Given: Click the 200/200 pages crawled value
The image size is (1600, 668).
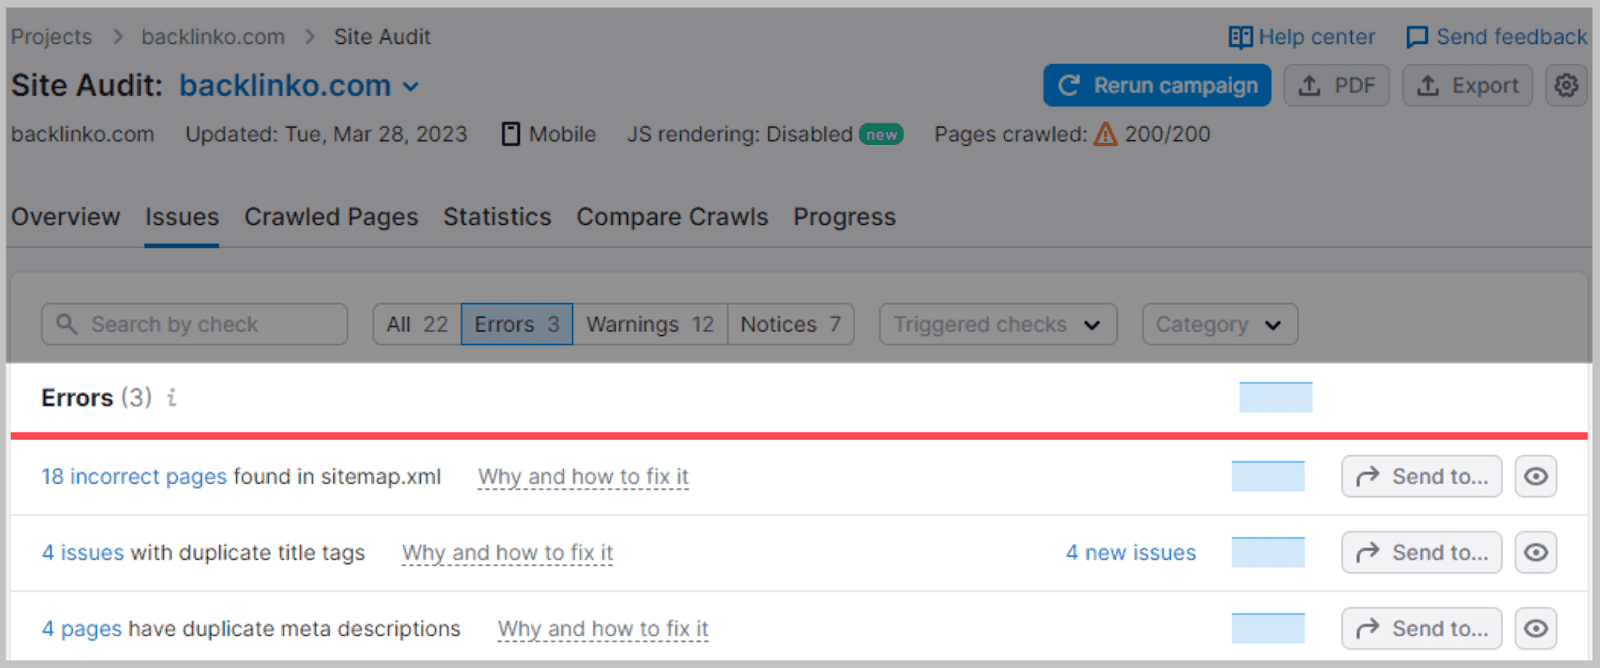Looking at the screenshot, I should tap(1167, 134).
